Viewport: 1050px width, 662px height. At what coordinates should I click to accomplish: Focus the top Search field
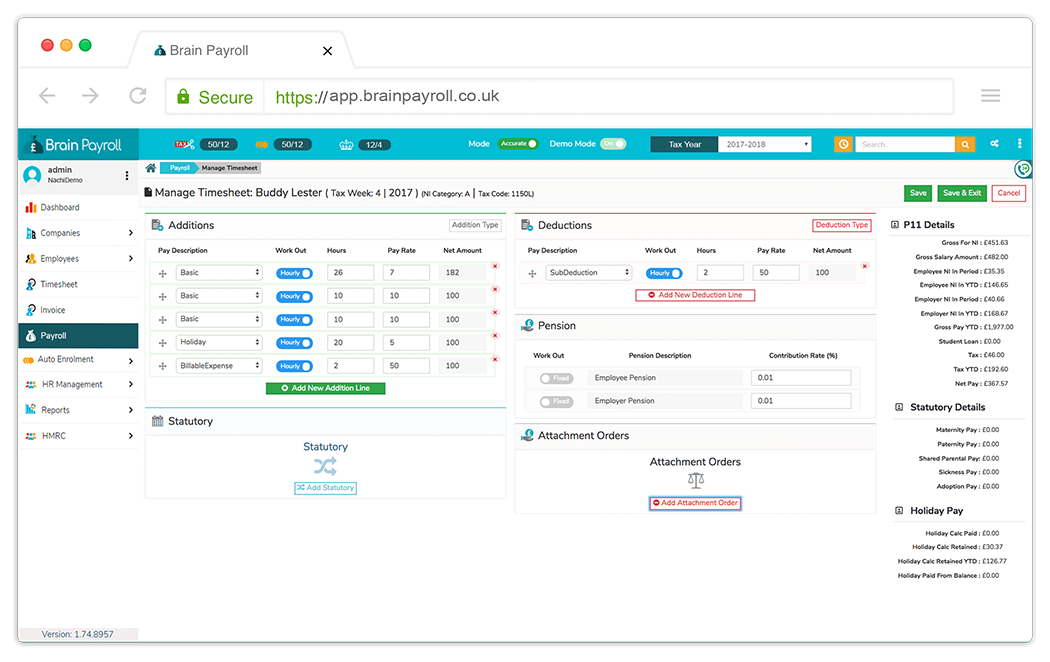pos(905,145)
